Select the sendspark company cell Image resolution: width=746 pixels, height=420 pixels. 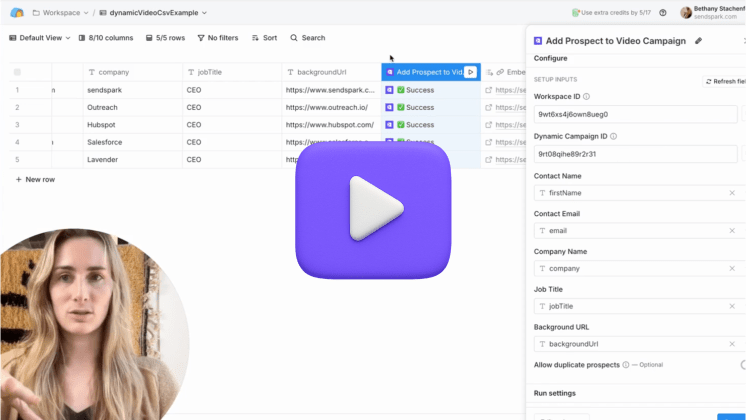[133, 90]
